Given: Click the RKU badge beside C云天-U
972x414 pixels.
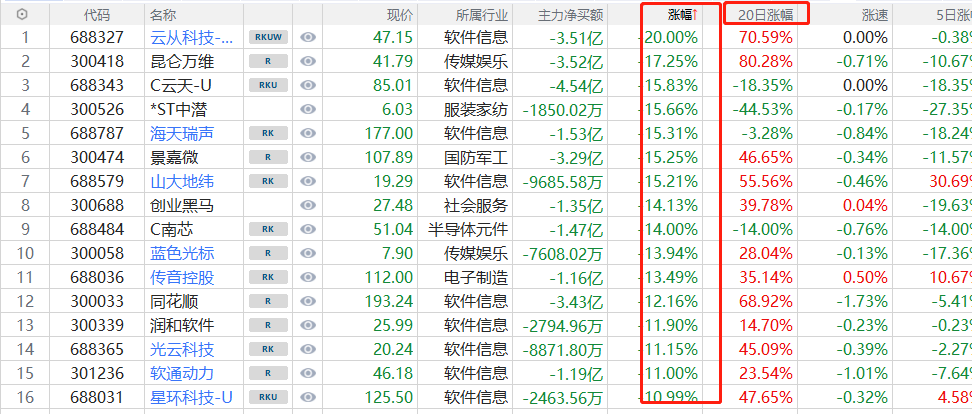Looking at the screenshot, I should (268, 85).
